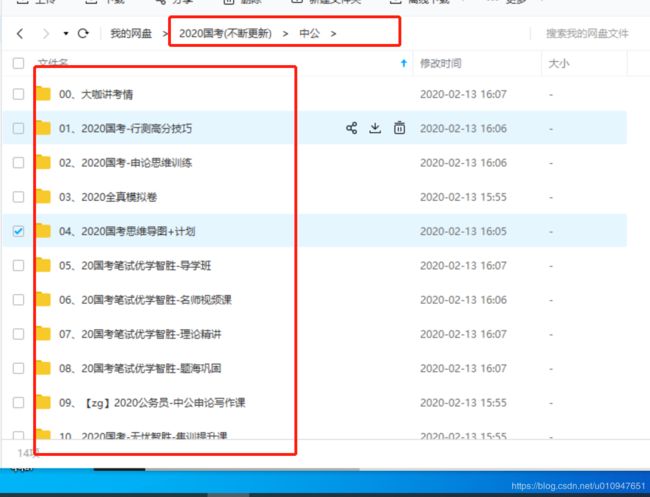Viewport: 650px width, 497px height.
Task: Click folder icon of 08、题海巩固 row
Action: 43,368
